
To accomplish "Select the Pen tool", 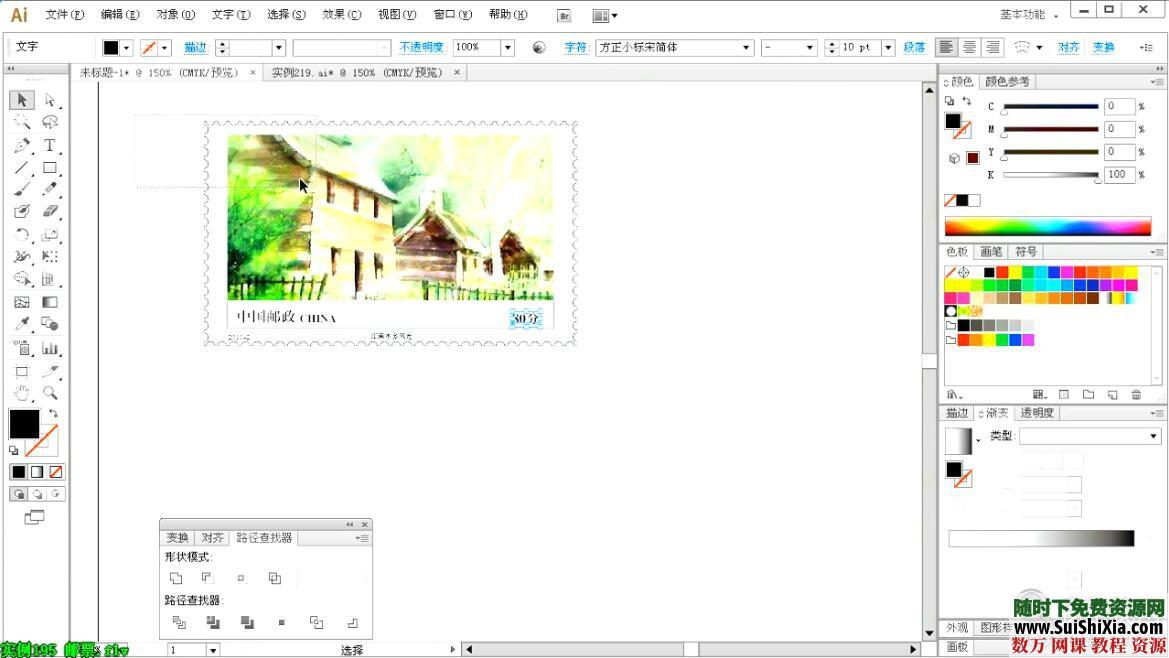I will [21, 145].
